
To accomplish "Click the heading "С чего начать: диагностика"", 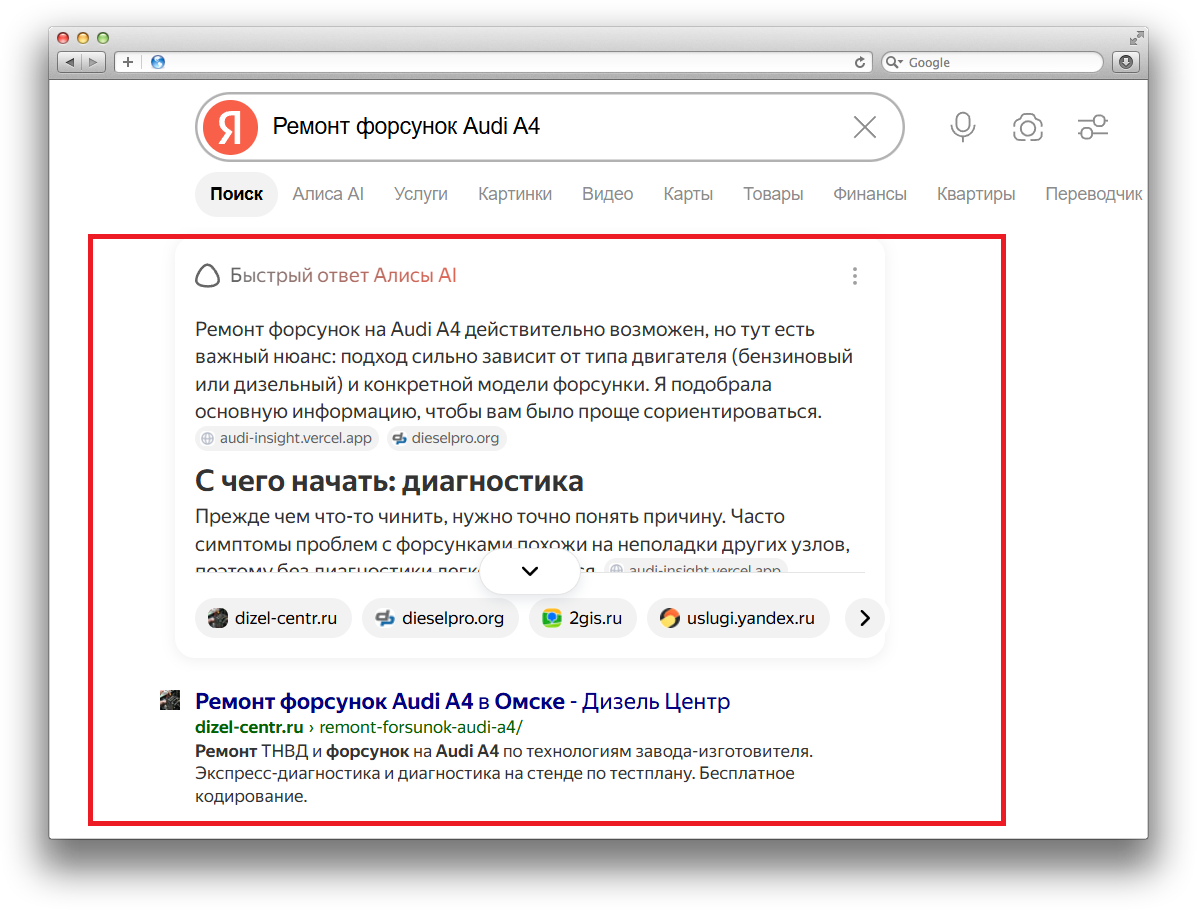I will 389,481.
